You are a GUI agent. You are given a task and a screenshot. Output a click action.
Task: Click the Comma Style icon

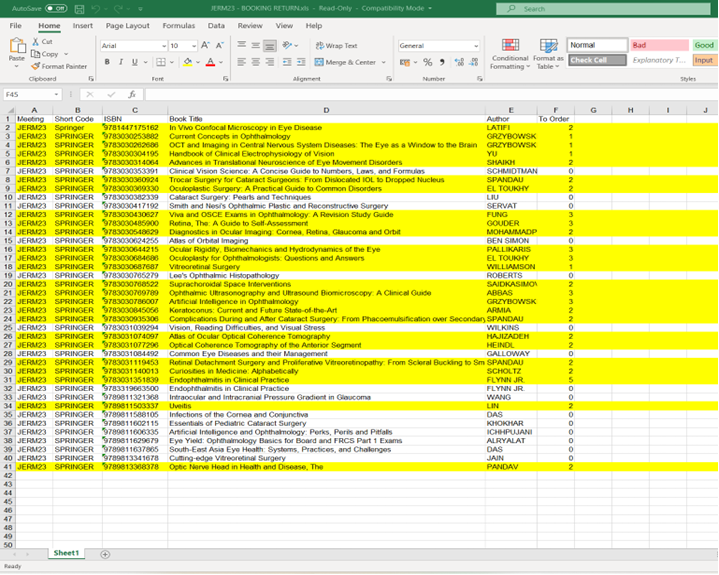(x=442, y=62)
